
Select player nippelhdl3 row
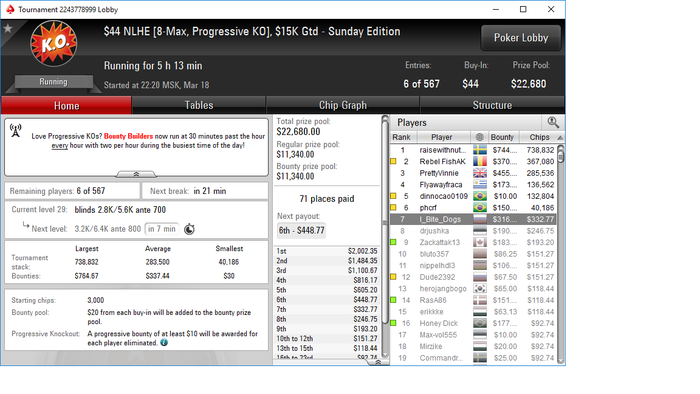point(473,265)
